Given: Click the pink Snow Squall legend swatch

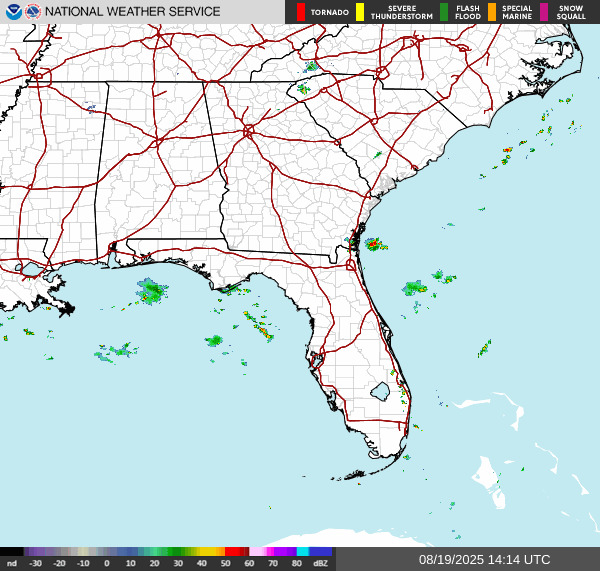Looking at the screenshot, I should pyautogui.click(x=545, y=12).
